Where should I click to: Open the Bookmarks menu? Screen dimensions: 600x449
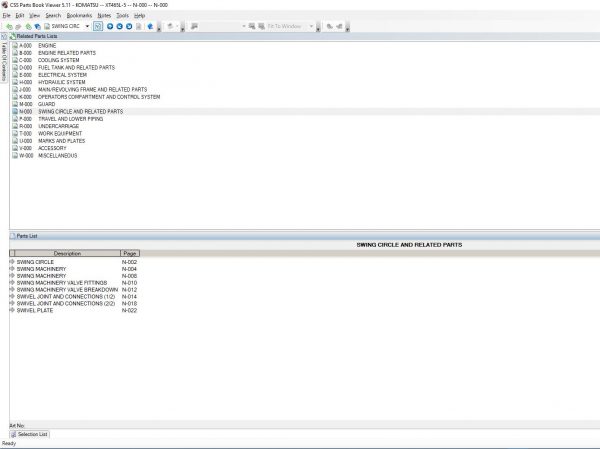coord(79,16)
